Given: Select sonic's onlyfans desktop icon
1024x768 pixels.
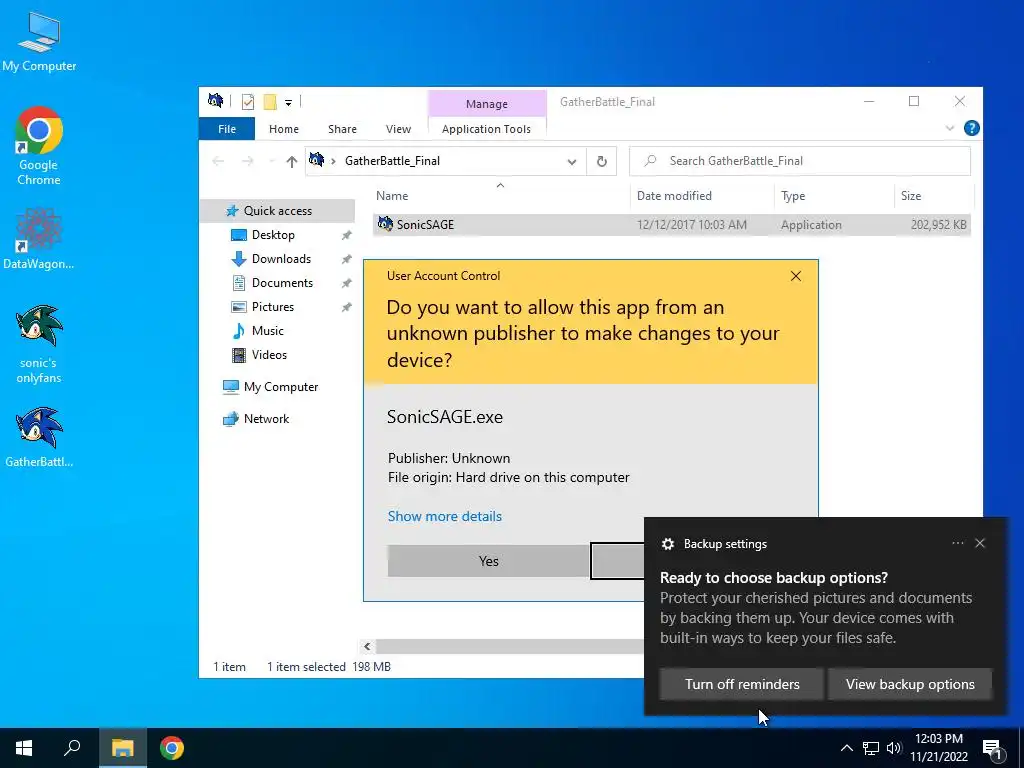Looking at the screenshot, I should (39, 344).
